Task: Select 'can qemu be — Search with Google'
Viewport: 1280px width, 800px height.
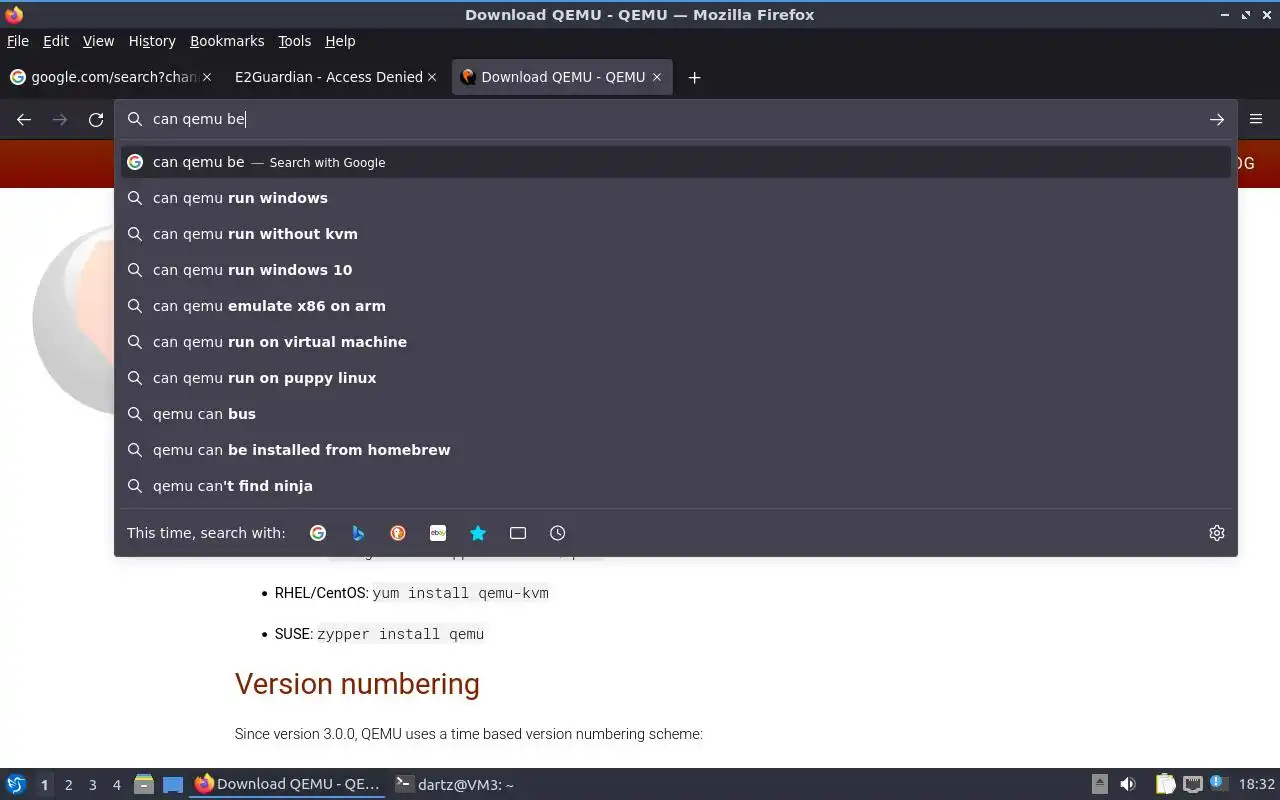Action: coord(676,162)
